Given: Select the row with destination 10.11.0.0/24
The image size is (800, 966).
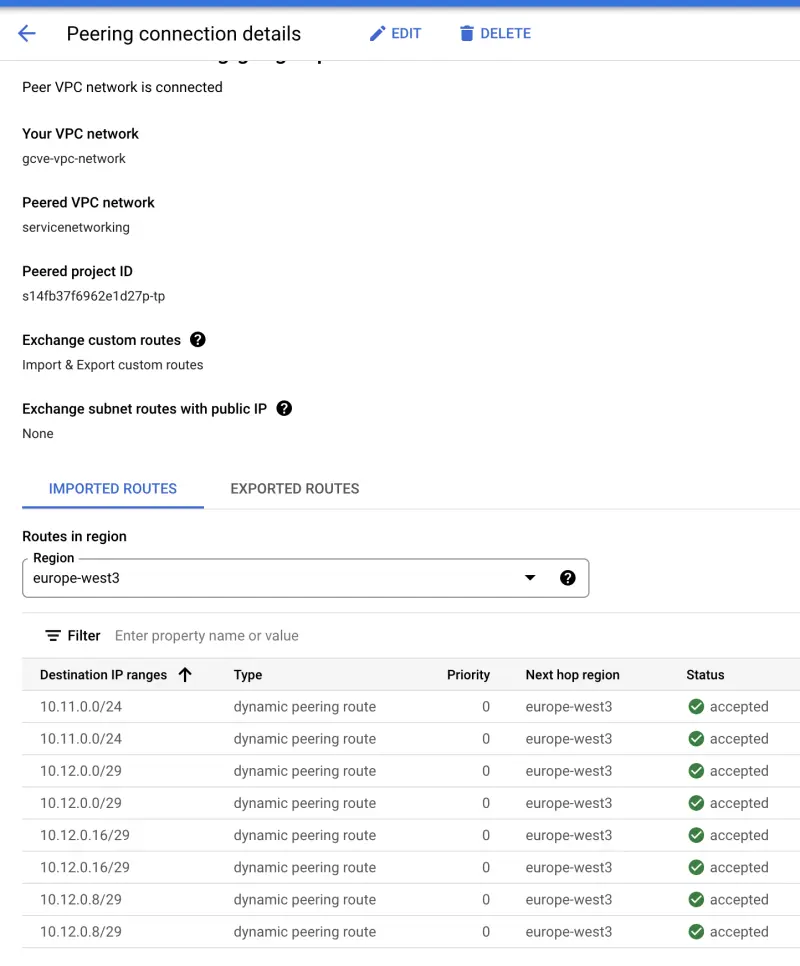Looking at the screenshot, I should 300,706.
